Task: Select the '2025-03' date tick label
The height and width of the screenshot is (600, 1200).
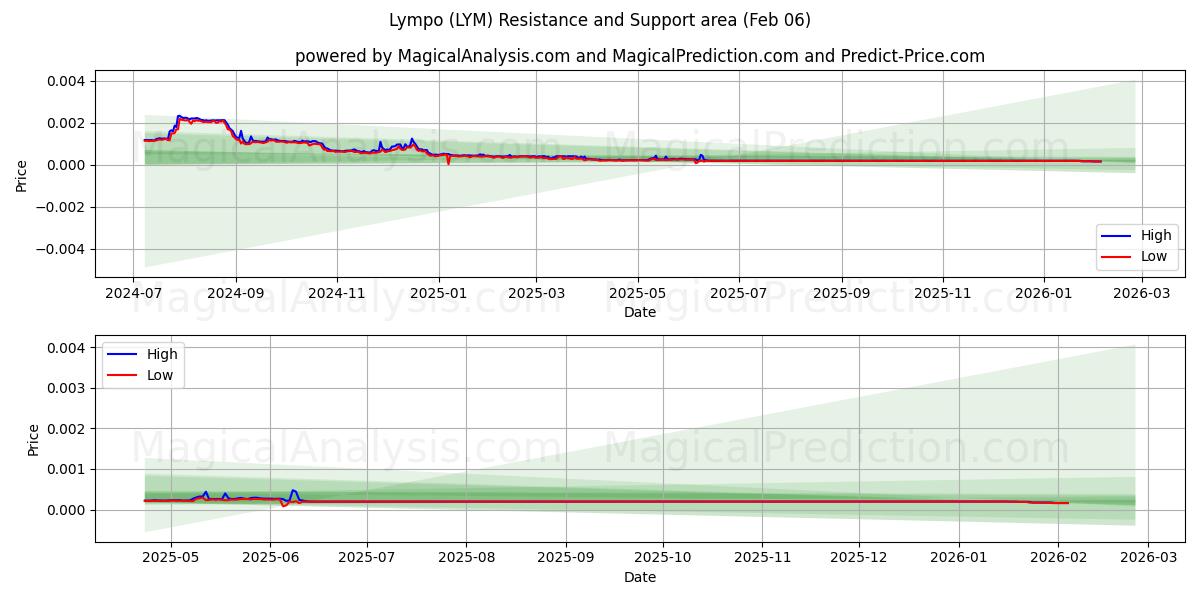Action: [536, 293]
